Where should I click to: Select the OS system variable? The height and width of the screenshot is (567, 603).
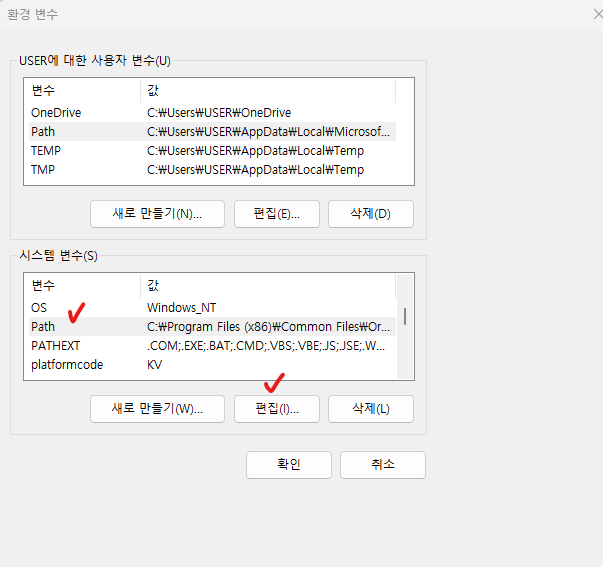point(212,308)
